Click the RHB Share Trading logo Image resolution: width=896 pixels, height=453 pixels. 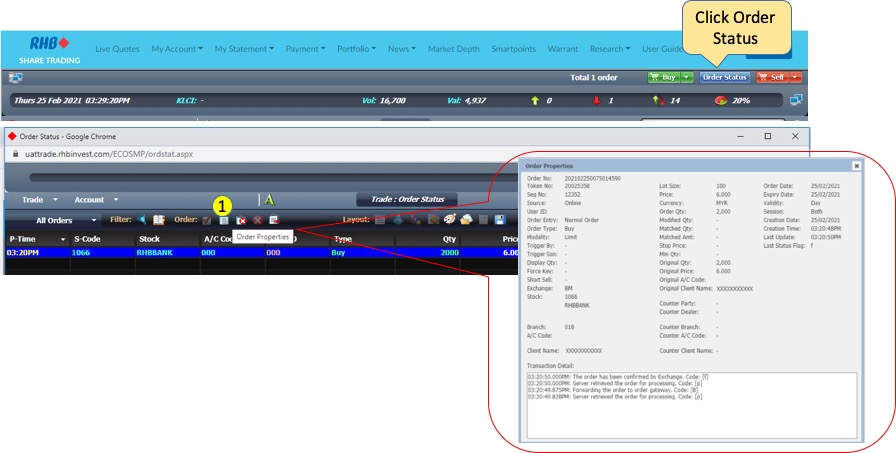tap(50, 50)
